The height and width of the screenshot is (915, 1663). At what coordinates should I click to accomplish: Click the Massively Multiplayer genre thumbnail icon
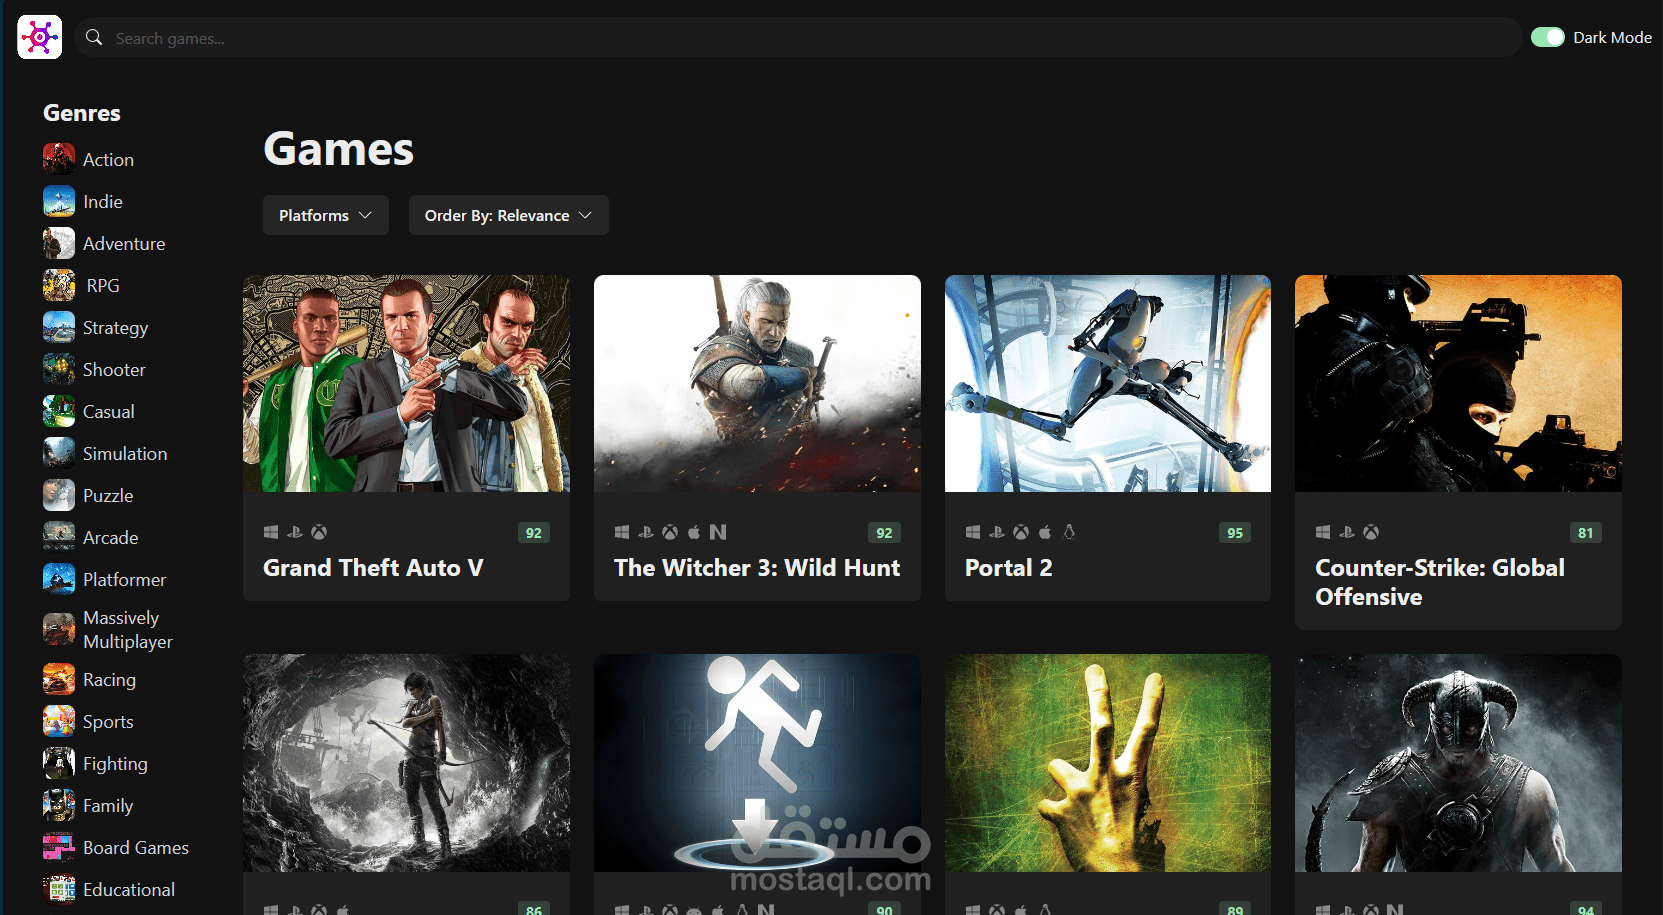click(59, 629)
